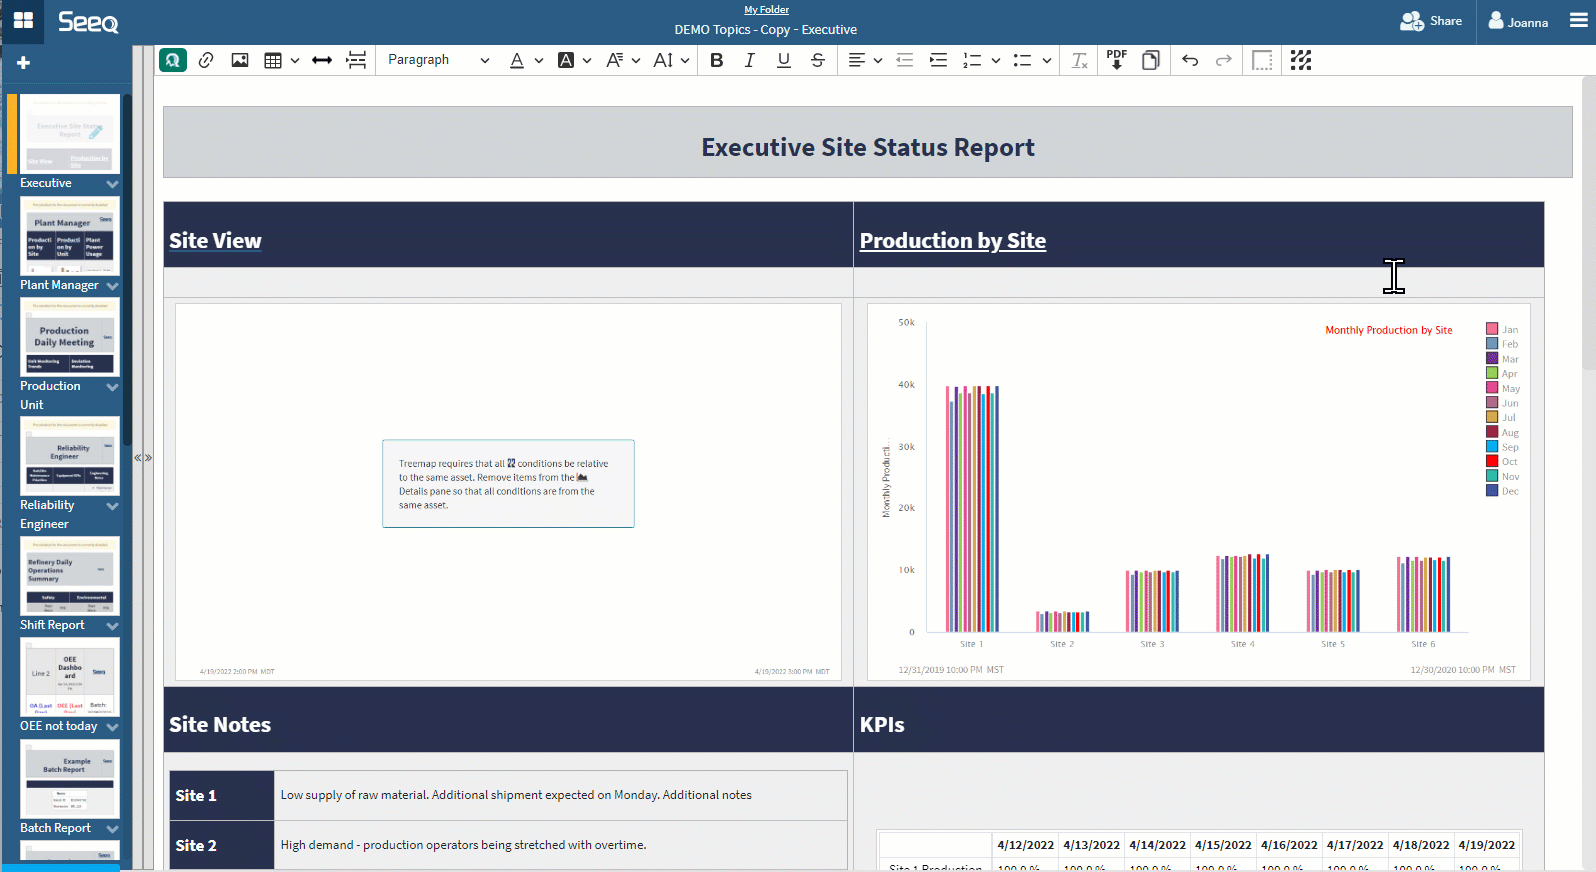Click the Share button
1596x872 pixels.
click(1431, 21)
